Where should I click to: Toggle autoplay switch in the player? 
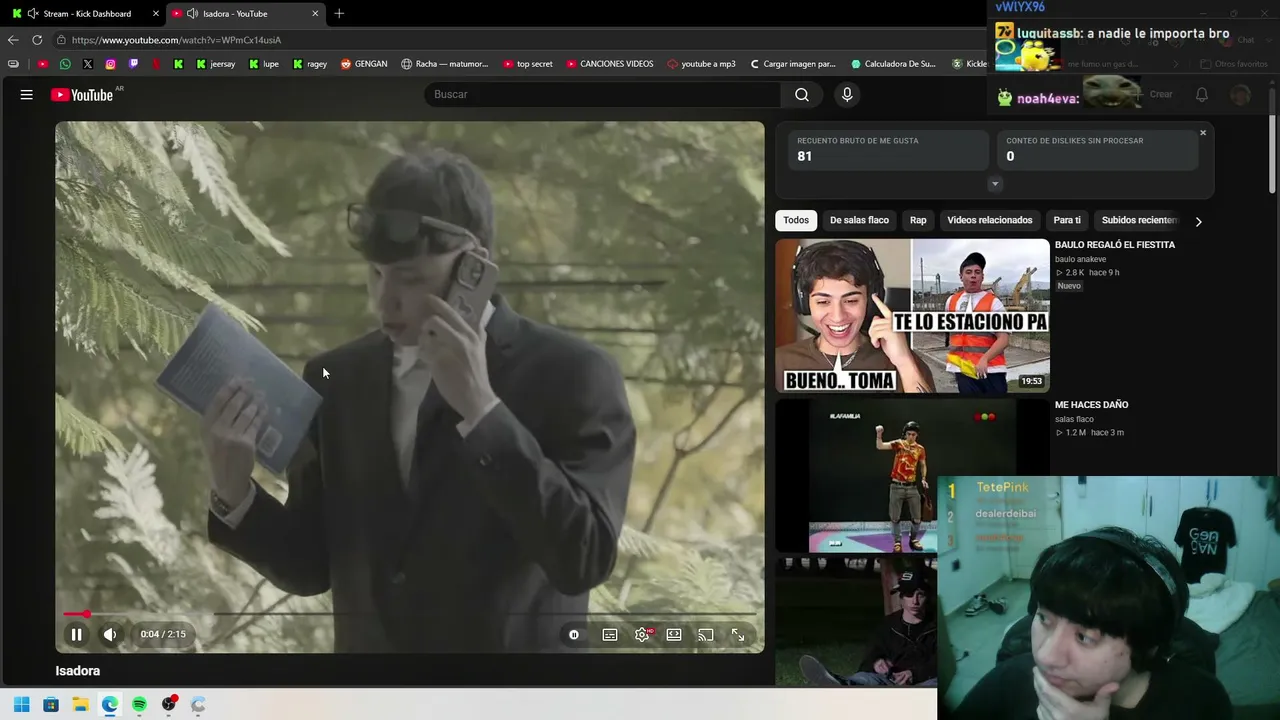[x=574, y=635]
